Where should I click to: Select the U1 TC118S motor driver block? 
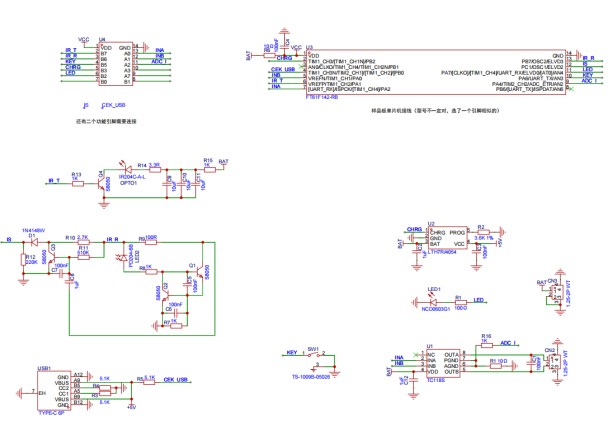coord(441,363)
